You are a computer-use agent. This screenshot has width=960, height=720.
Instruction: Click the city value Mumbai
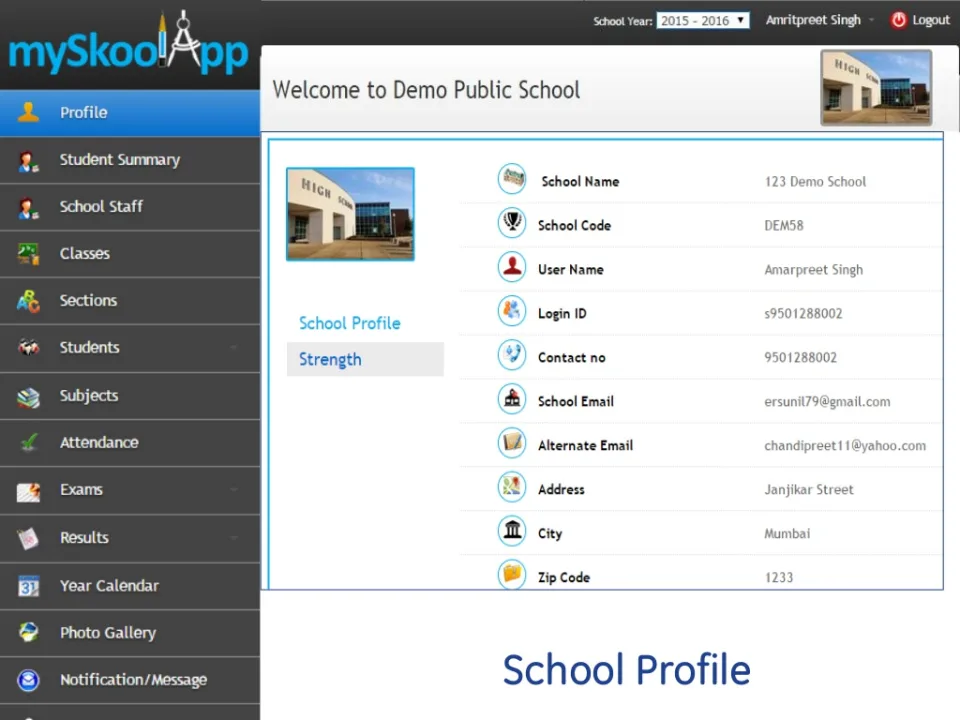787,533
